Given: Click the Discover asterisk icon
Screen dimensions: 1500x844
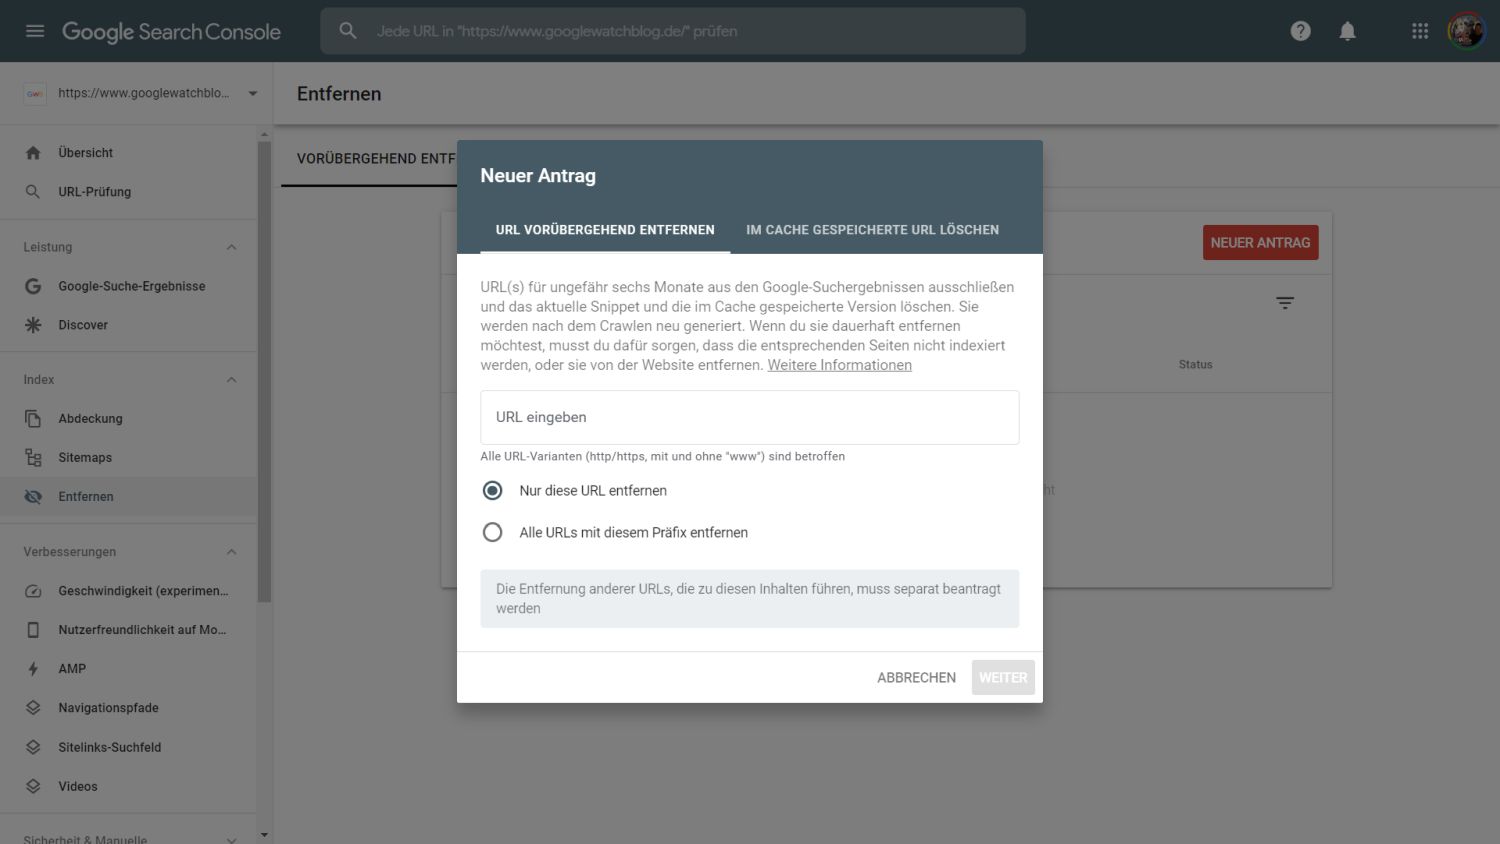Looking at the screenshot, I should coord(33,325).
